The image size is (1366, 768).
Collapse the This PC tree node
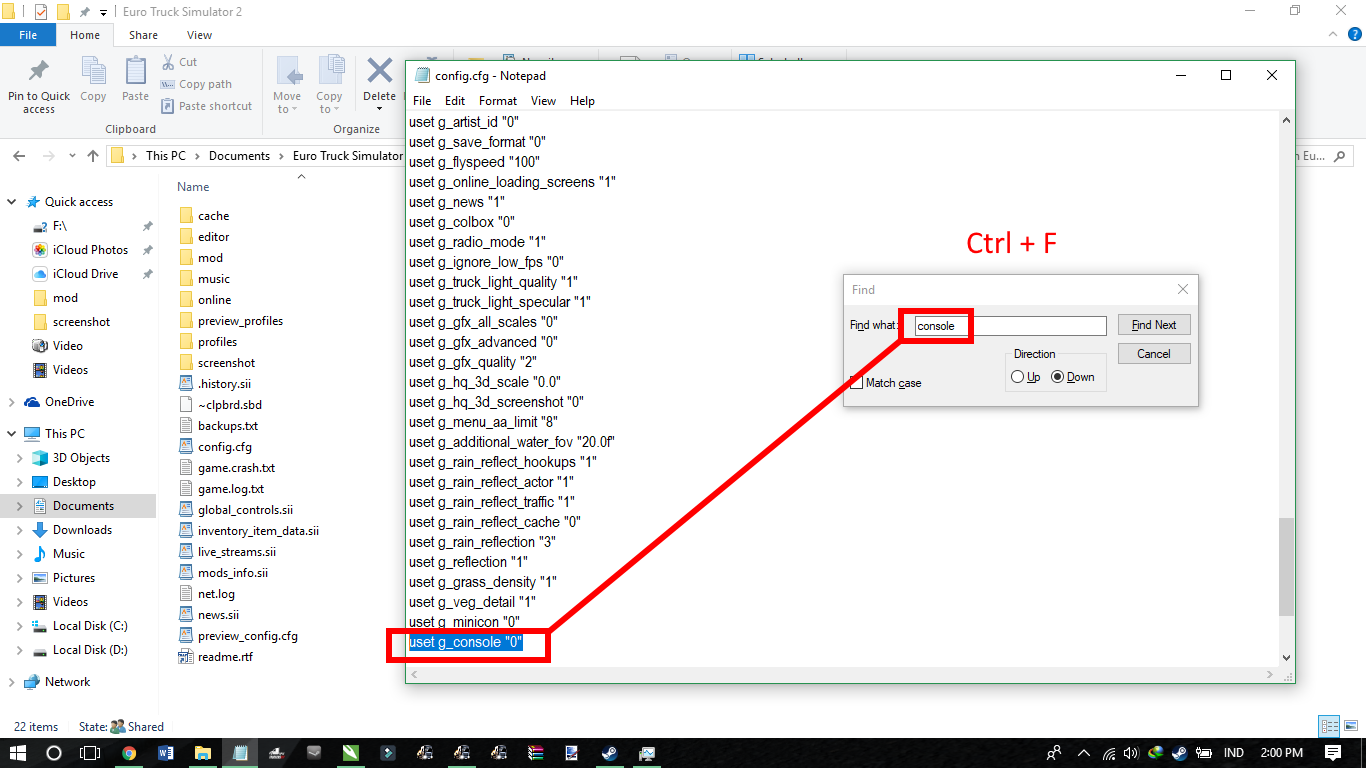click(12, 434)
